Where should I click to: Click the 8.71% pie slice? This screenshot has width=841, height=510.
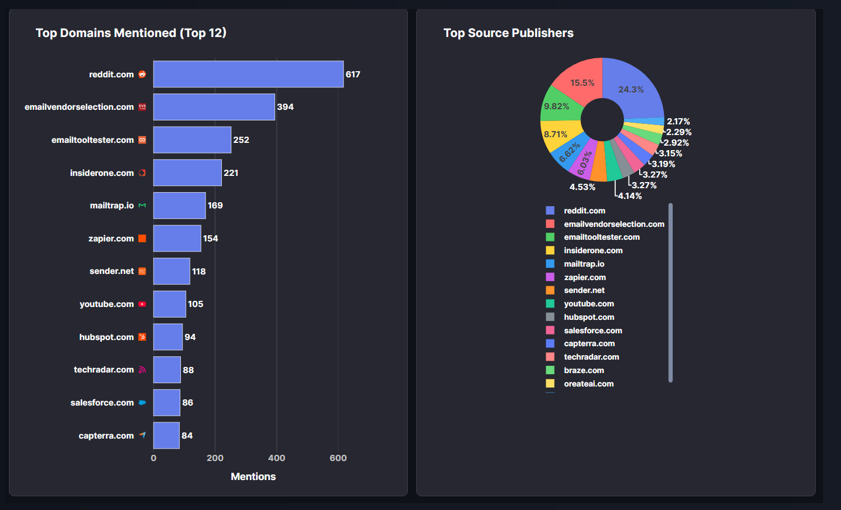(558, 134)
